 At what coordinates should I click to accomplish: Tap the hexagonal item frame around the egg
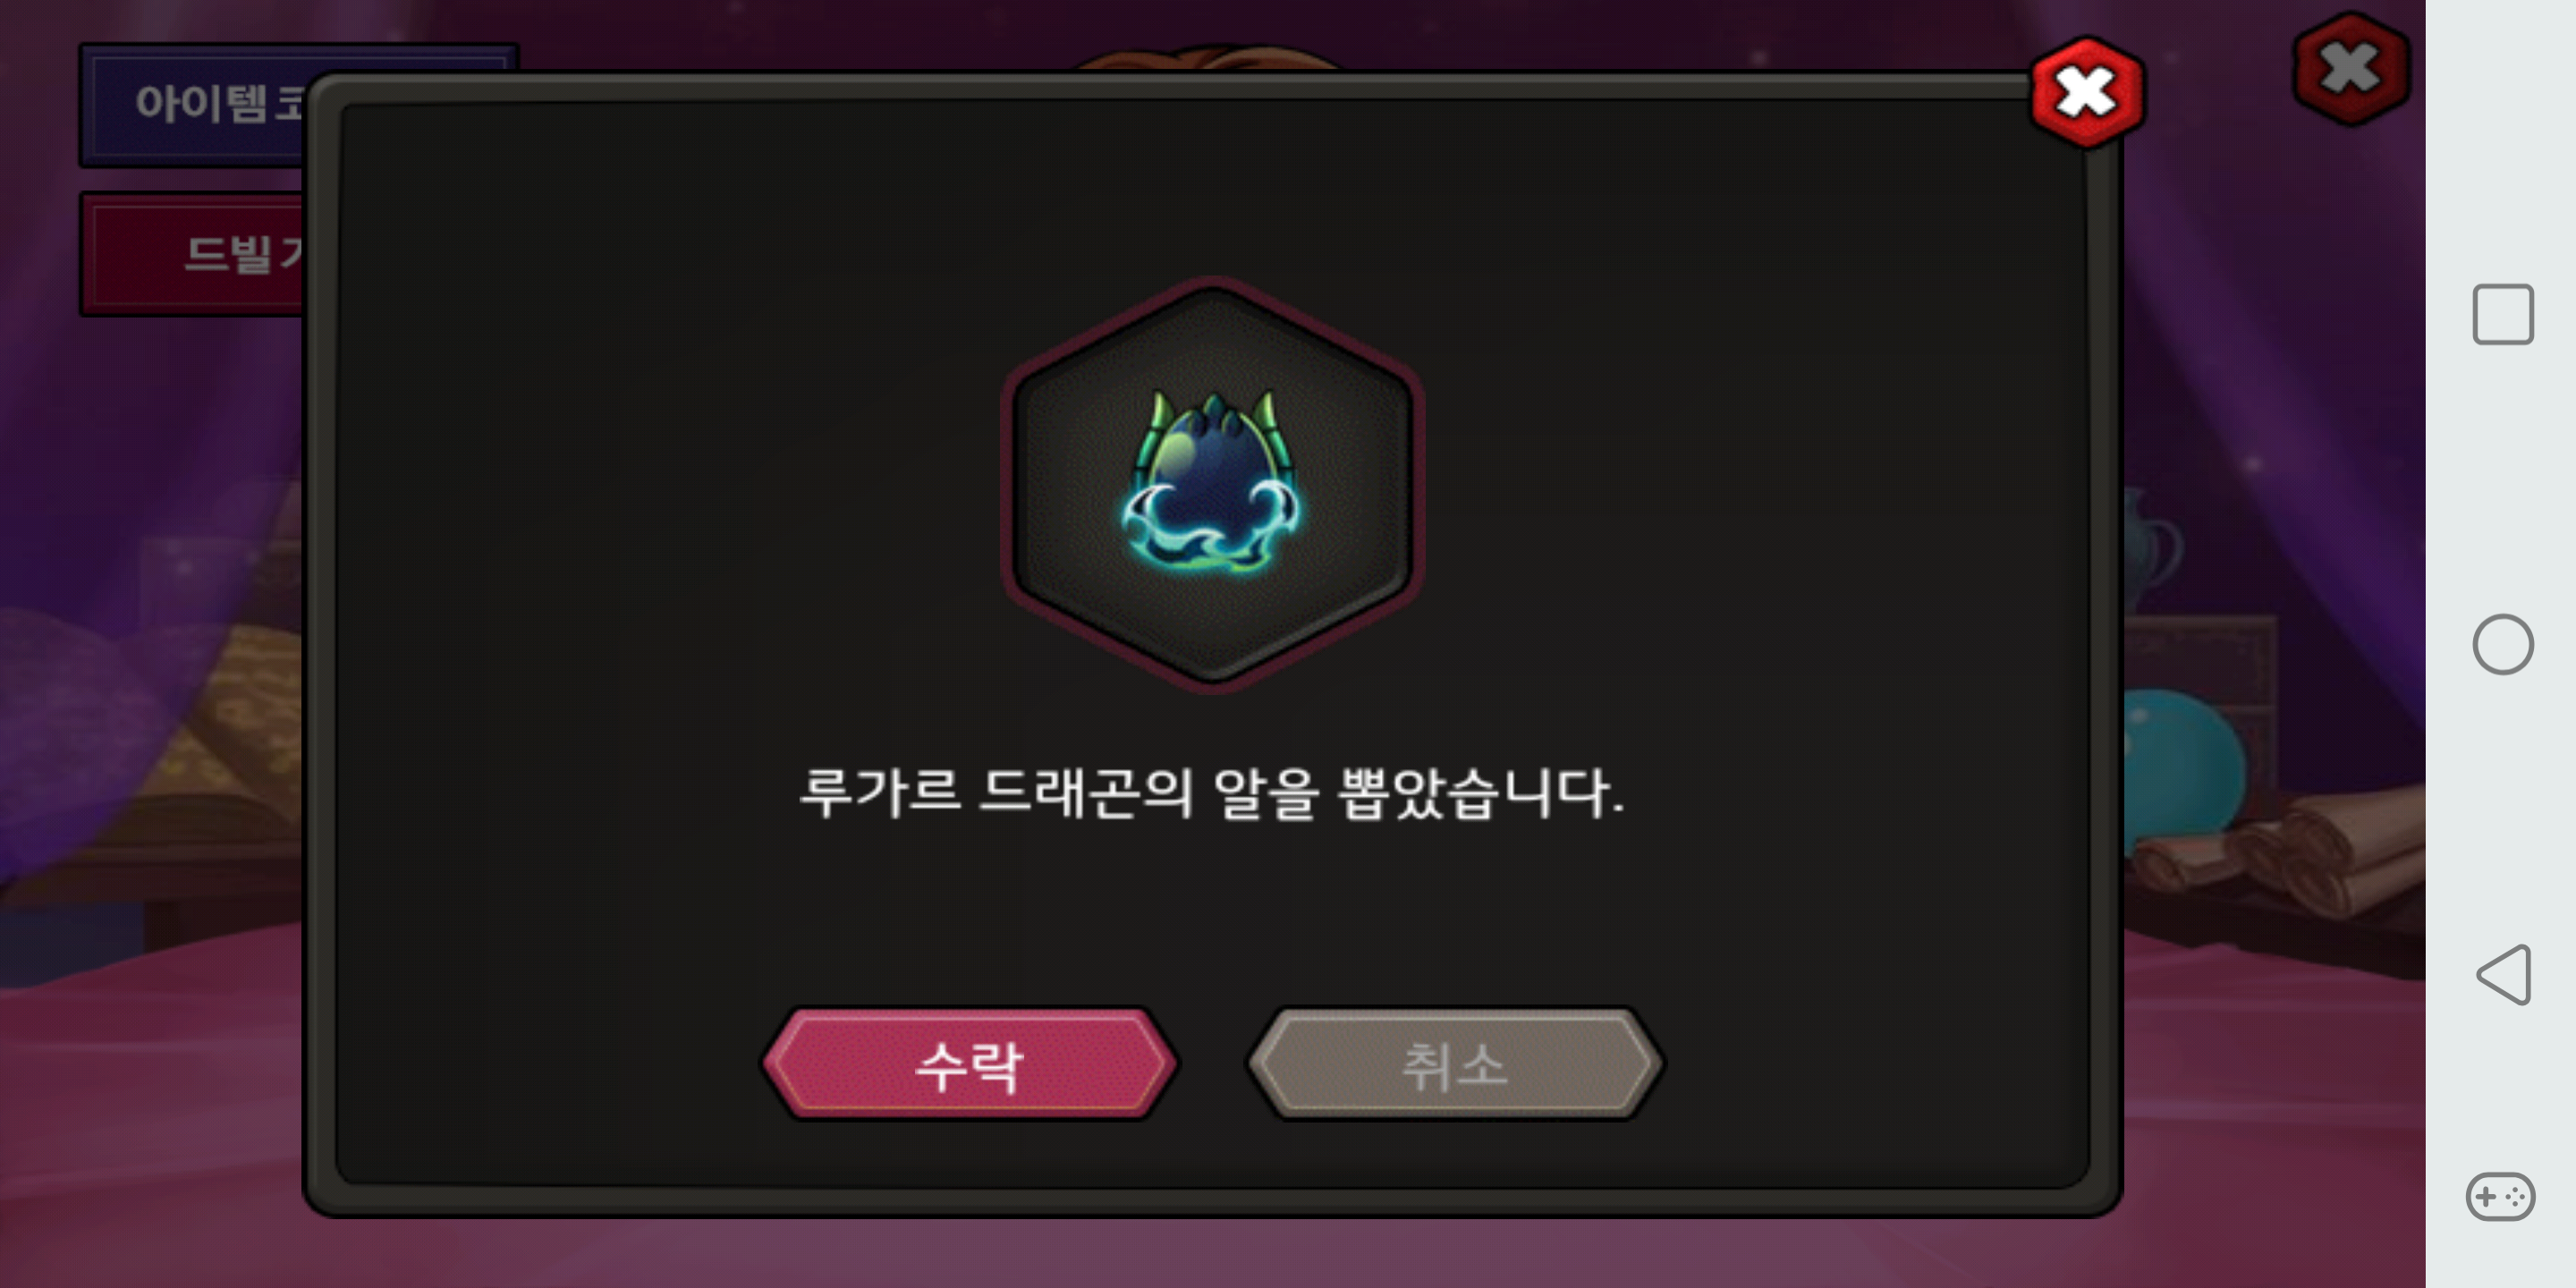[1212, 484]
